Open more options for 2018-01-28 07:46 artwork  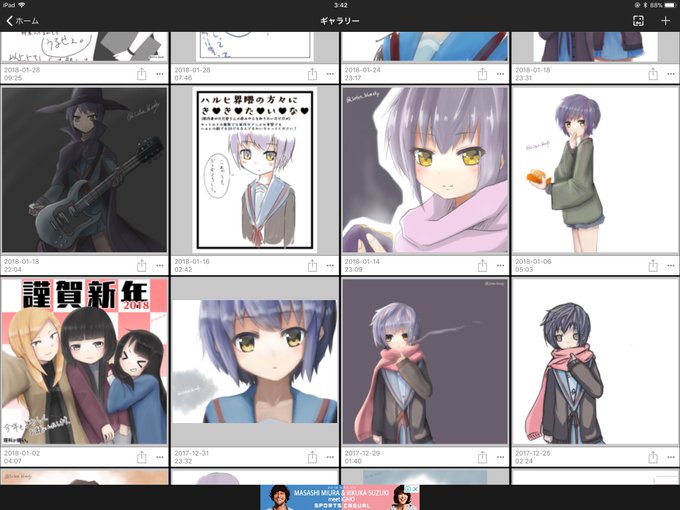(330, 74)
